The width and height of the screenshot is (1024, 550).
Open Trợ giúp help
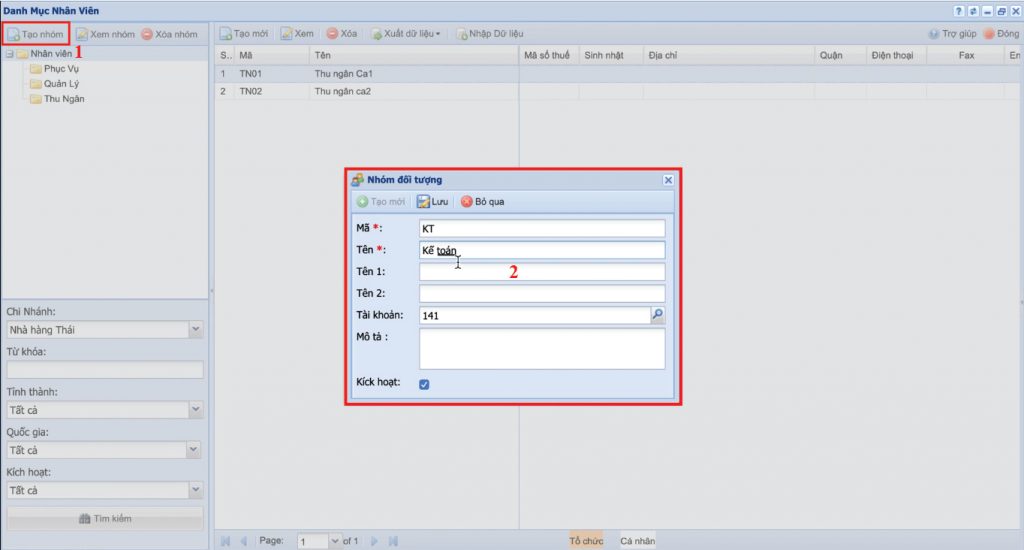click(x=952, y=33)
